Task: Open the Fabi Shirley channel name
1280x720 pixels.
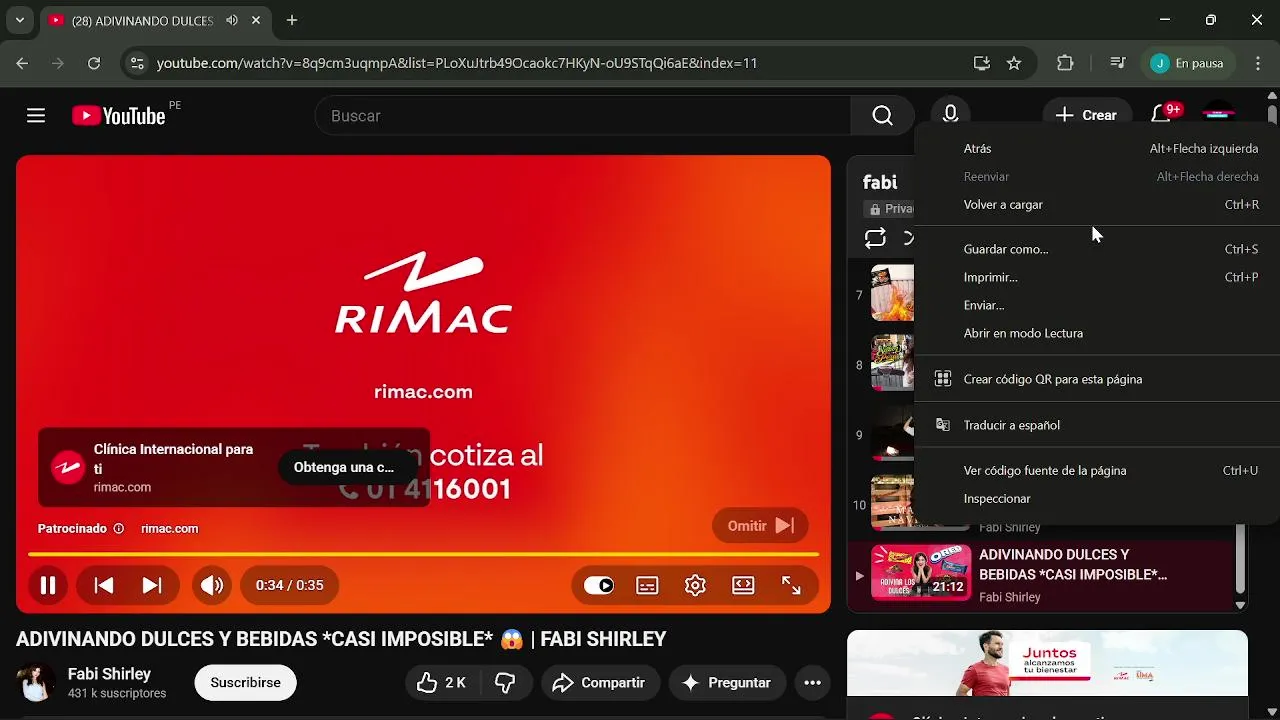Action: [x=109, y=674]
